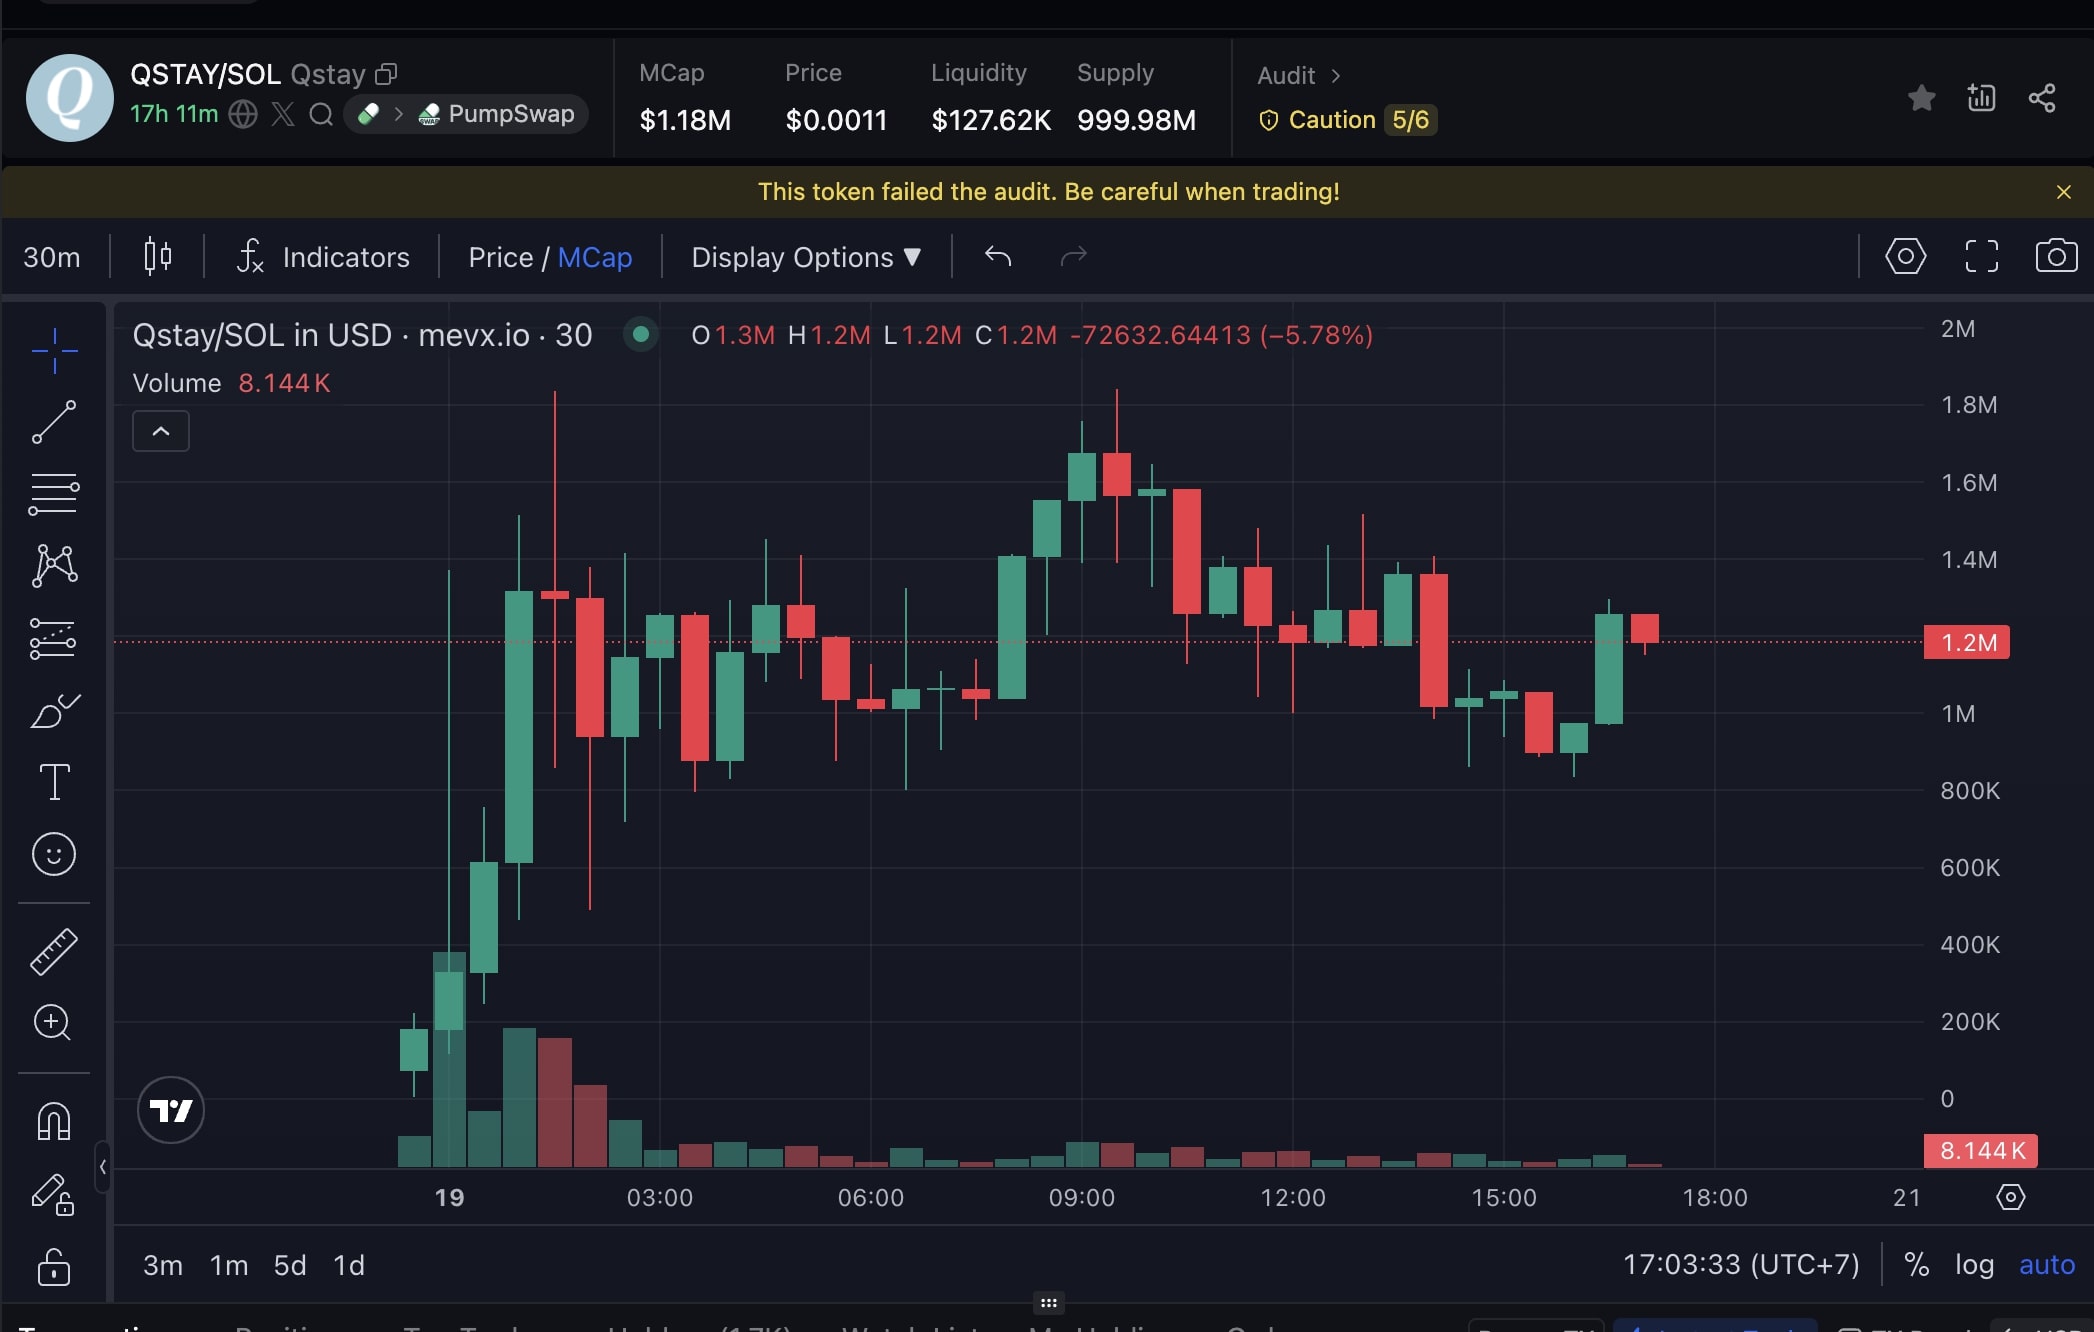Select the XABCD pattern tool
This screenshot has height=1332, width=2094.
coord(54,565)
